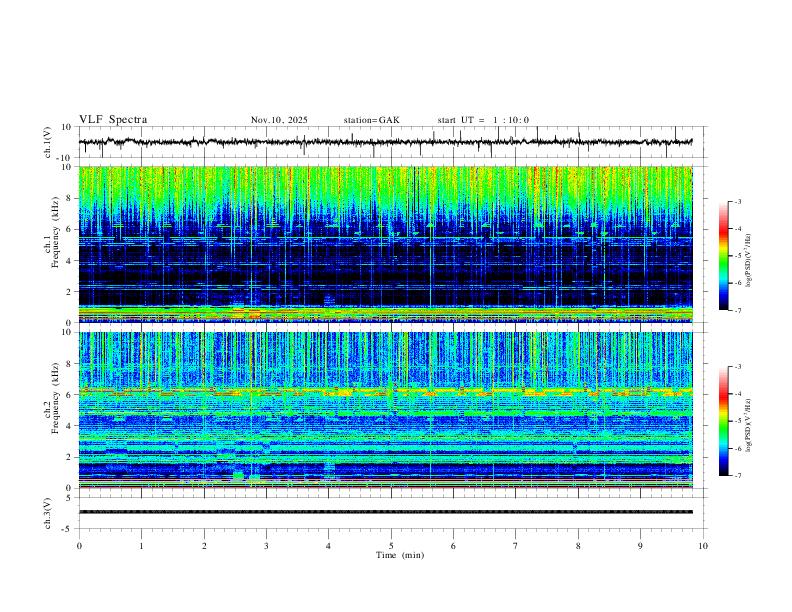This screenshot has width=792, height=612.
Task: Click the "-5" tick on ch.3(V) axis
Action: coord(68,529)
